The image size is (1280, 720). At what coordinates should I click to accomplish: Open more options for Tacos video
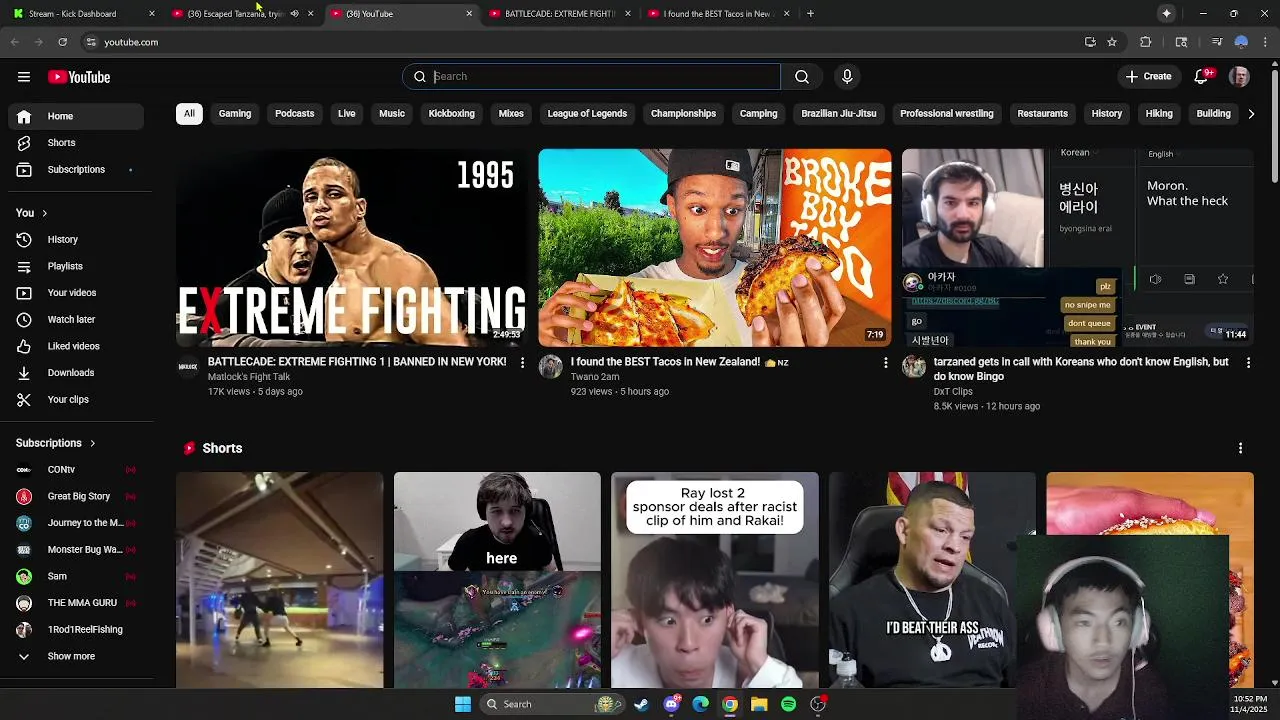click(885, 363)
